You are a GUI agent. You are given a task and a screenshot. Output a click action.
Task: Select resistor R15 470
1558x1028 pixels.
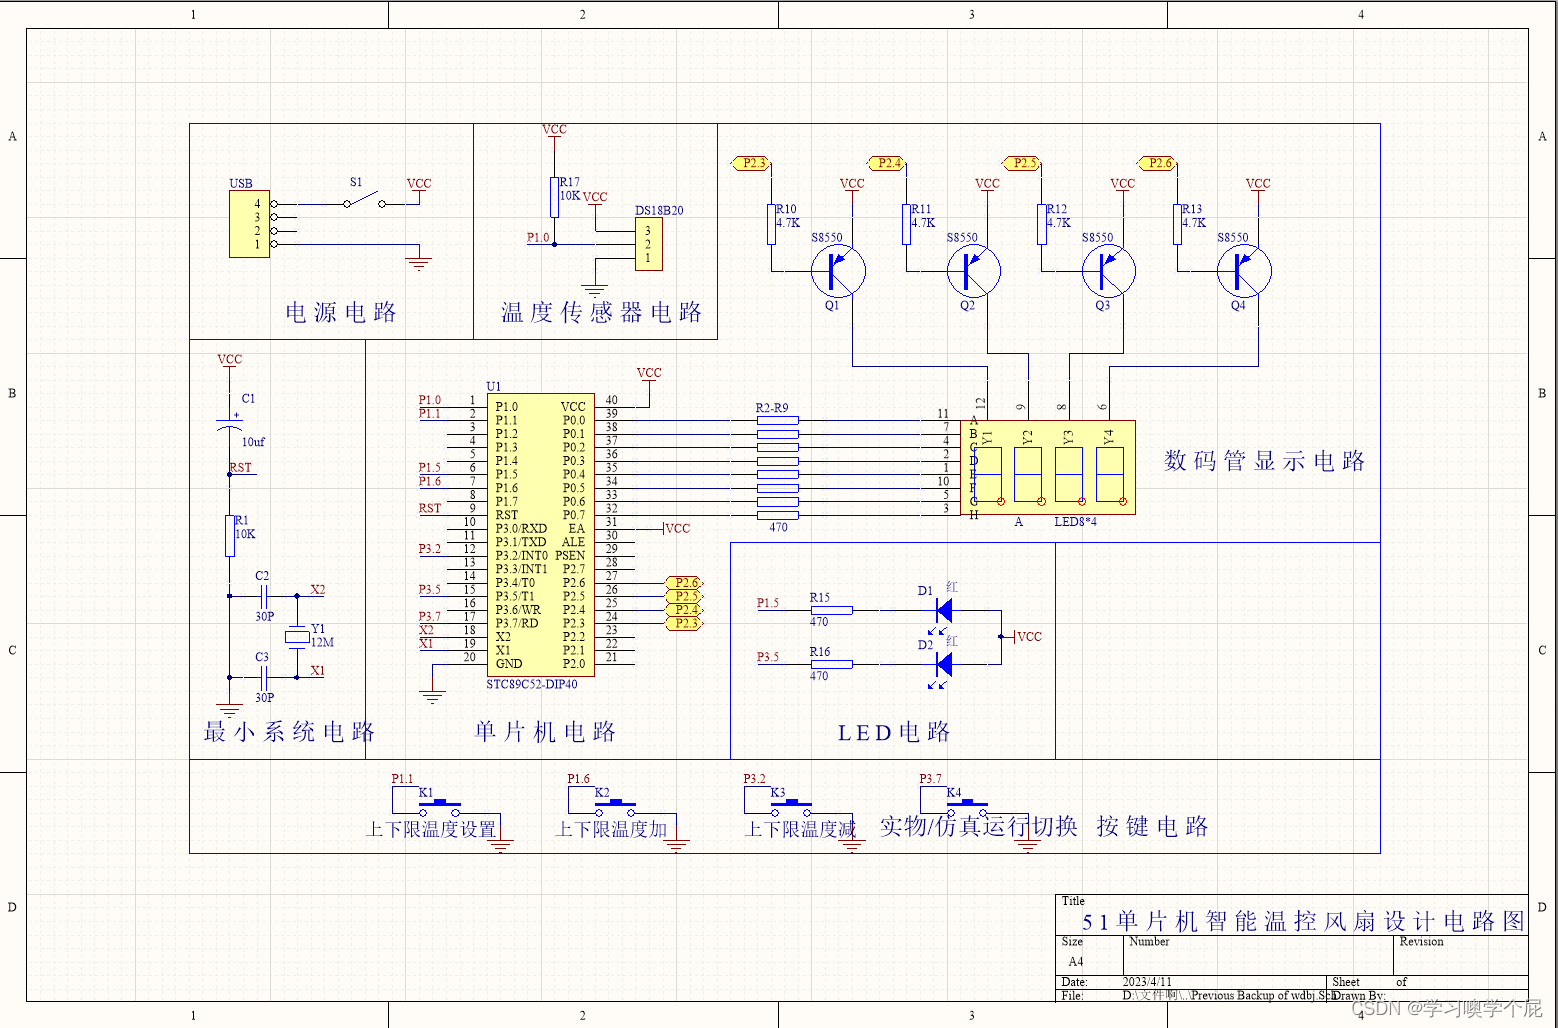(x=831, y=610)
